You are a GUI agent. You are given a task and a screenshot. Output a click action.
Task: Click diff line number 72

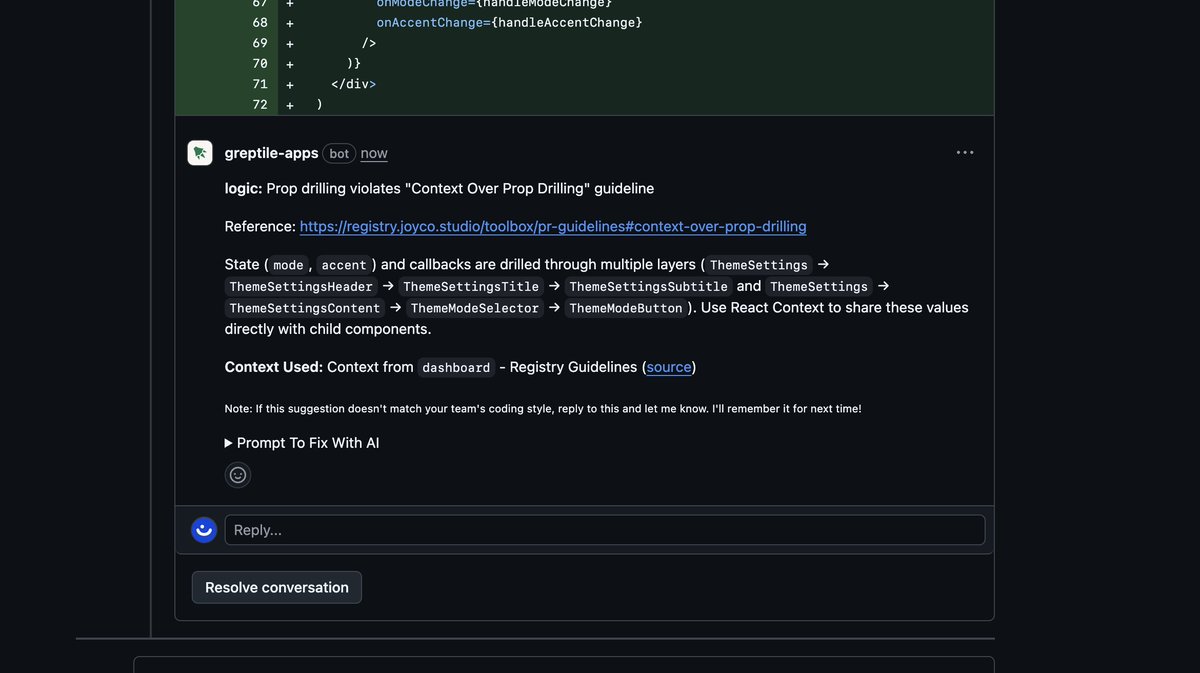pyautogui.click(x=260, y=104)
